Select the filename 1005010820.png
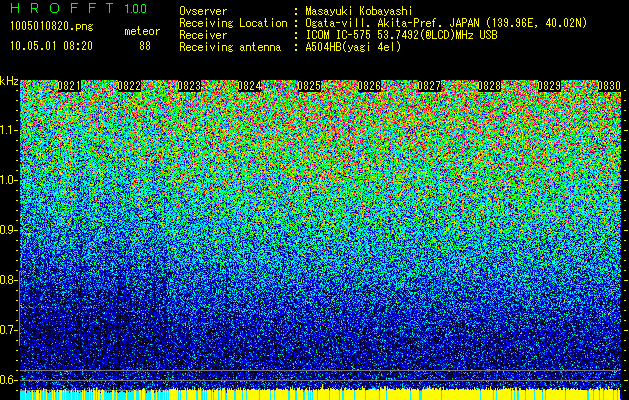 (x=52, y=27)
